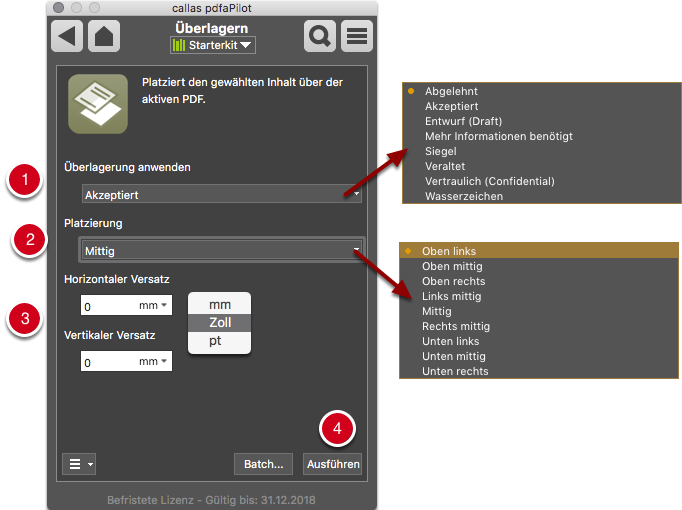Viewport: 682px width, 510px height.
Task: Select Oben links placement
Action: [x=539, y=251]
